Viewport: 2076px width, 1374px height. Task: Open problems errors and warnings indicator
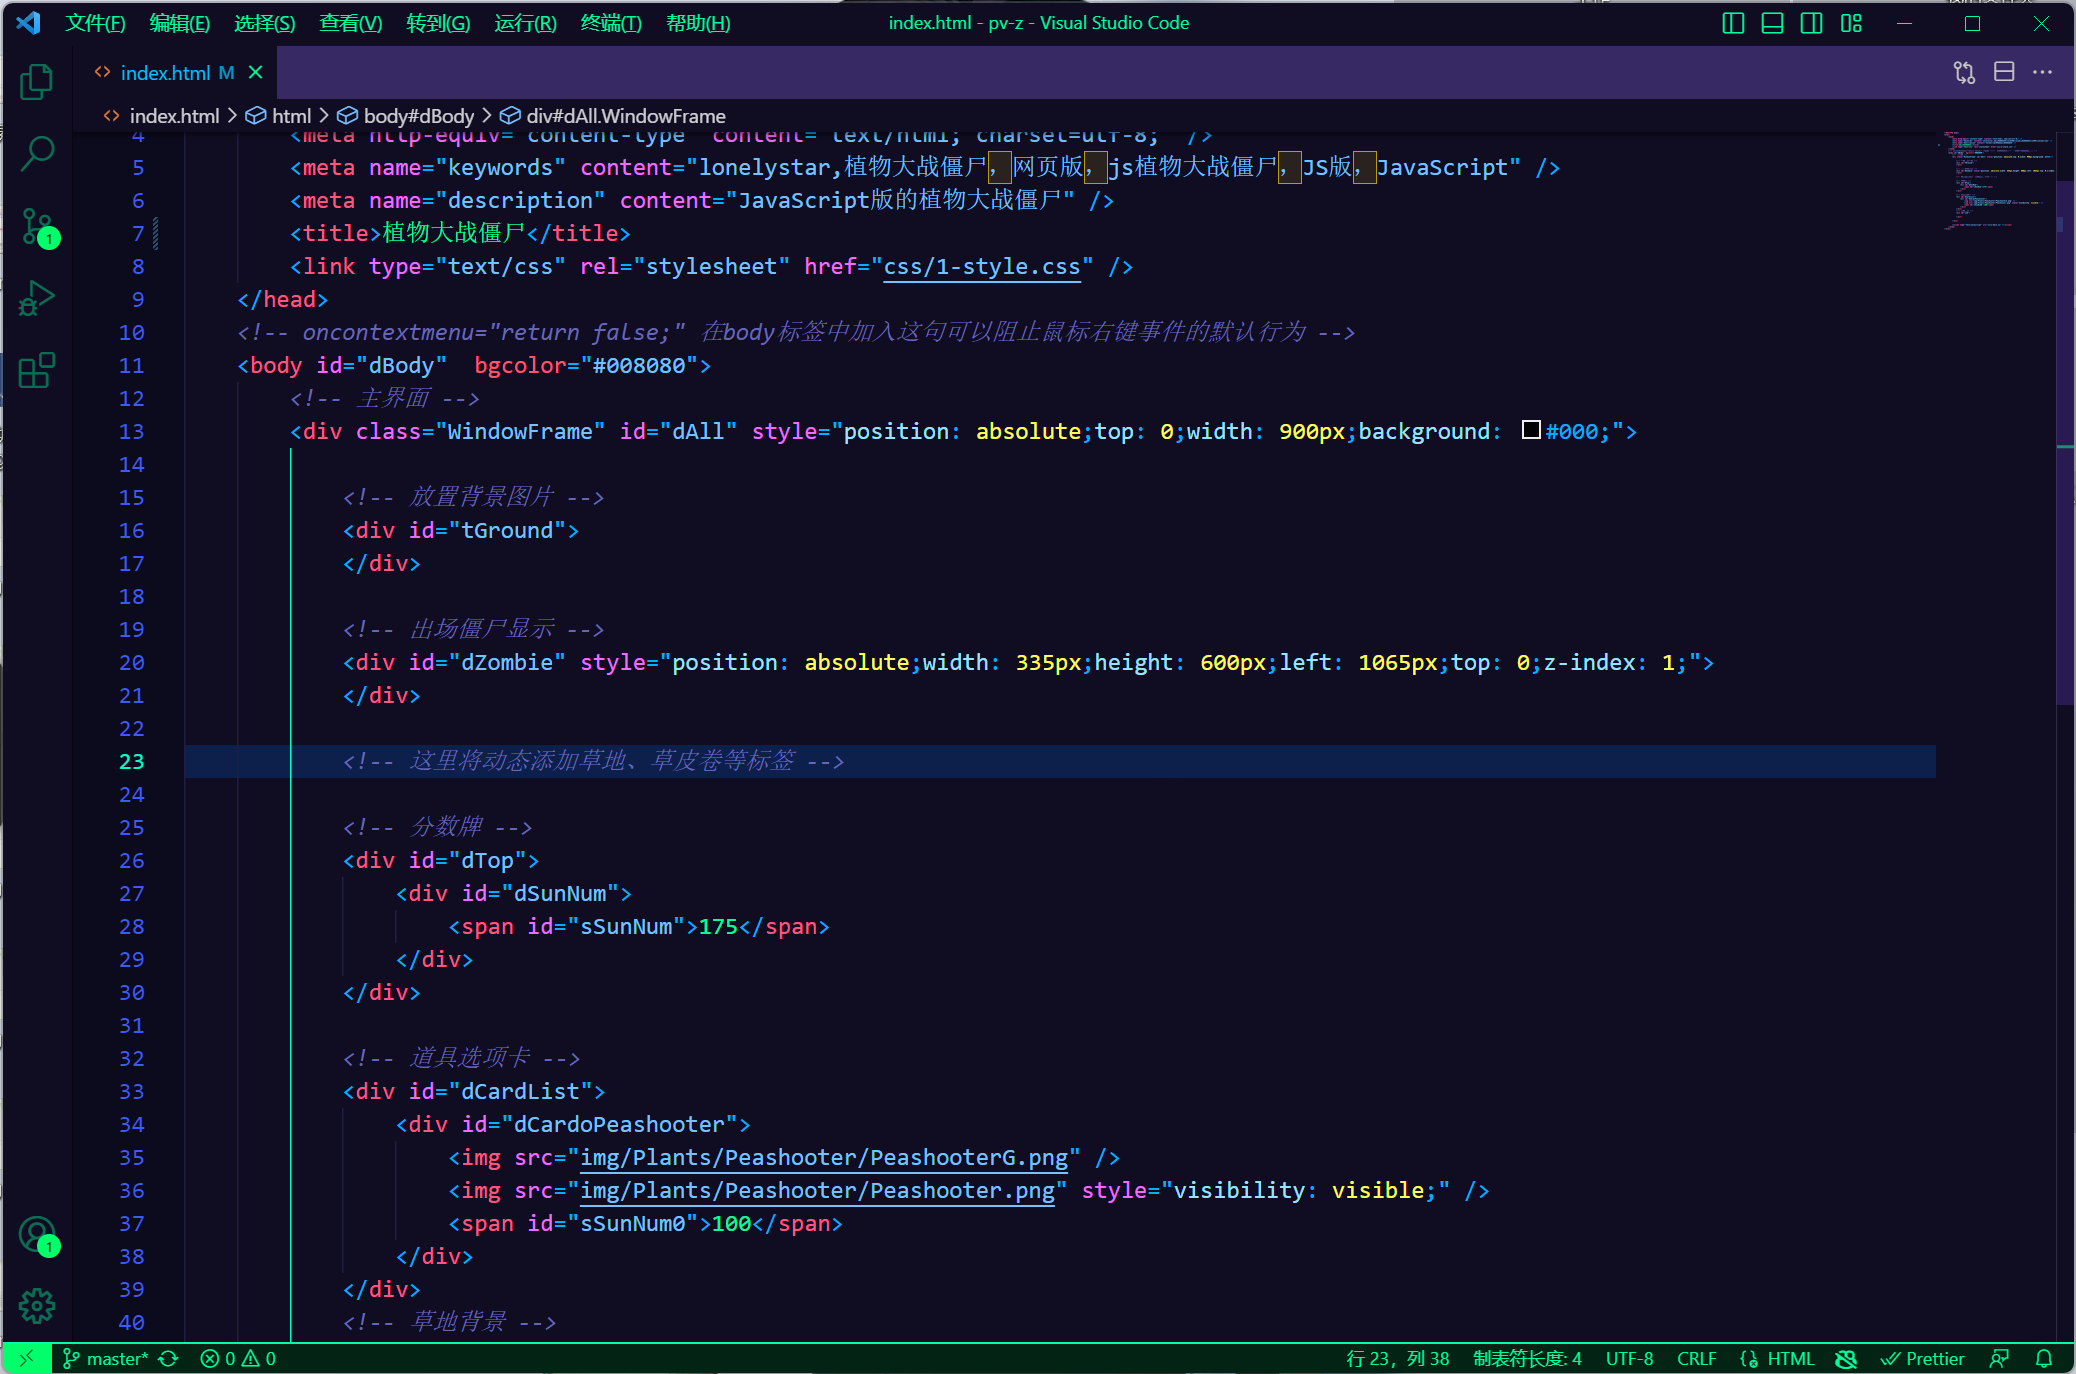[238, 1358]
